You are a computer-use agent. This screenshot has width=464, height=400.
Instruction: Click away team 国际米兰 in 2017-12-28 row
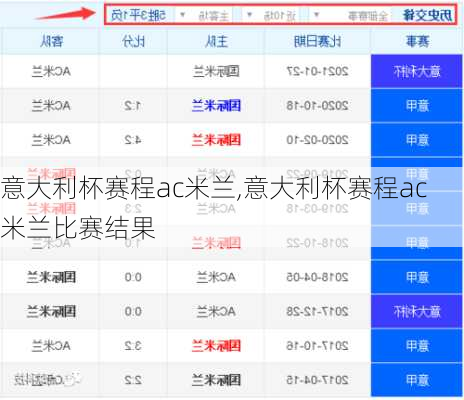tap(51, 311)
